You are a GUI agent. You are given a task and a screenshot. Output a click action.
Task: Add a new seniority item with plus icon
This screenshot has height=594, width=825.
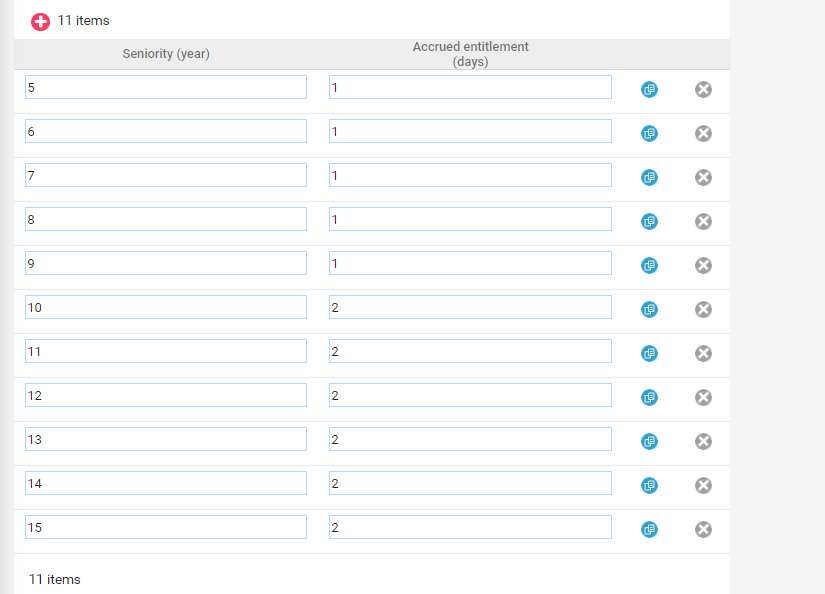coord(40,22)
